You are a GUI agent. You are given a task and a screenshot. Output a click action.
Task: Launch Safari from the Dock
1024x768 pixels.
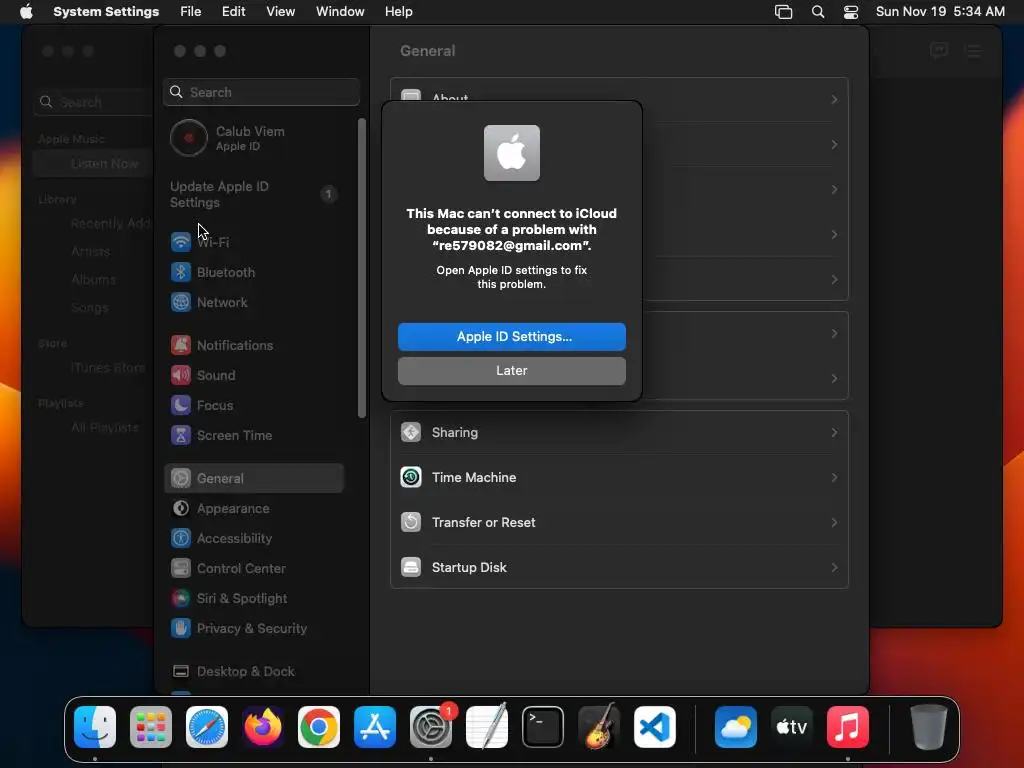[207, 727]
